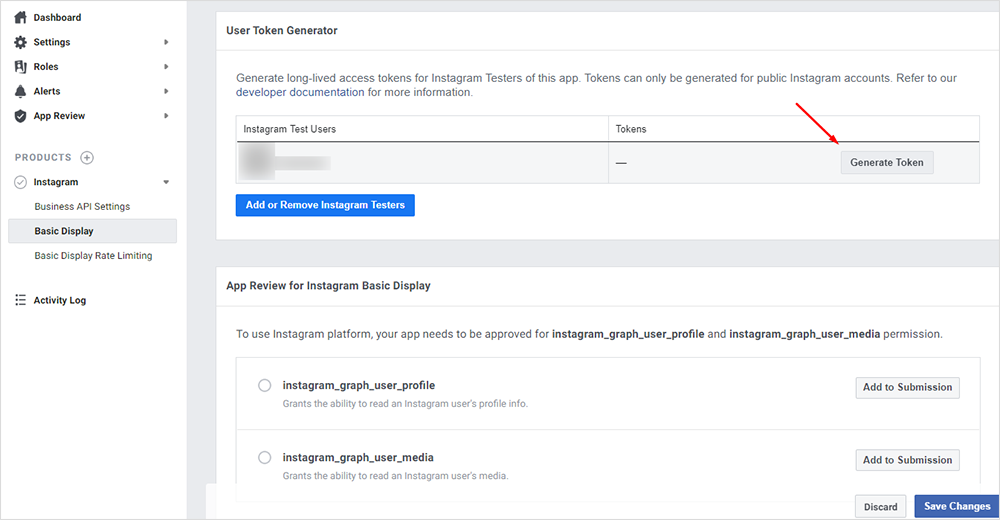Click the App Review shield icon

coord(20,115)
